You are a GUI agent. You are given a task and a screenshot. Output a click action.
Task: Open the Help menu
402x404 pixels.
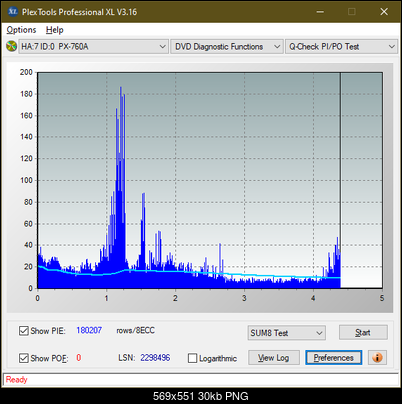[55, 30]
